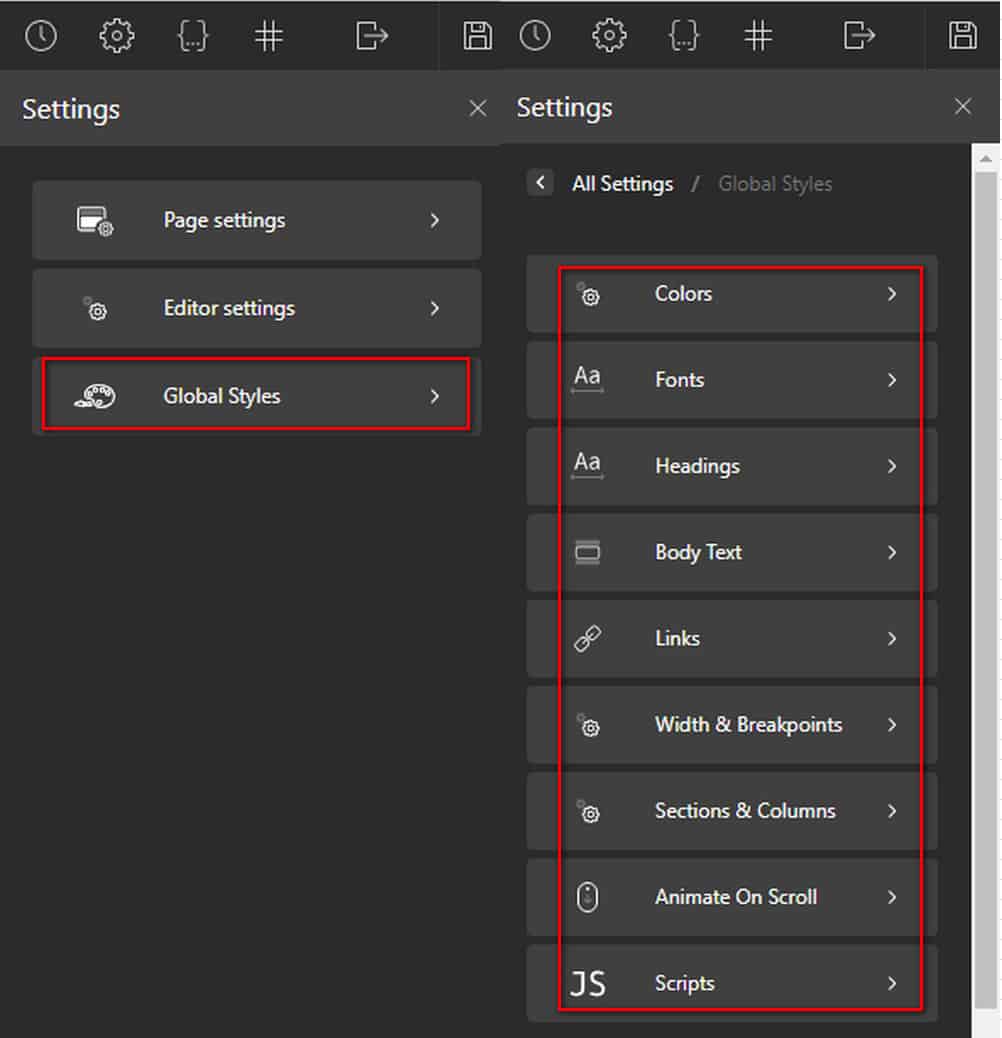Image resolution: width=1002 pixels, height=1038 pixels.
Task: Expand the Fonts settings chevron
Action: tap(891, 380)
